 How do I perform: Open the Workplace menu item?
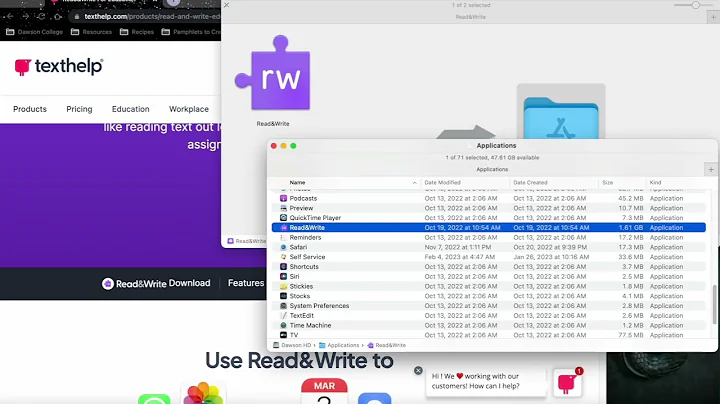pos(189,109)
